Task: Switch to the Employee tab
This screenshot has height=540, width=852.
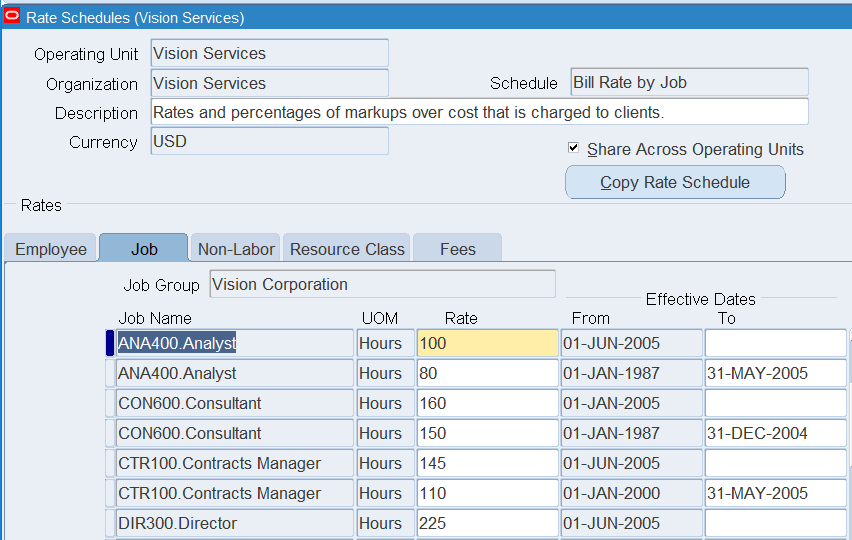Action: coord(51,249)
